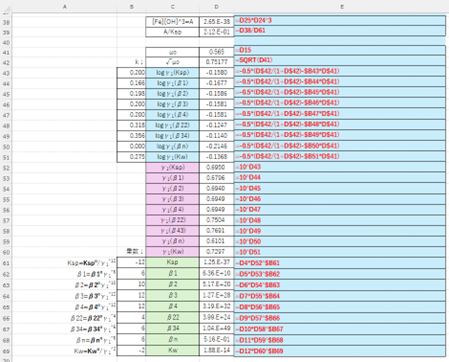Select the formula =D4*D52^$B61
Screen dimensions: 449x362
[340, 263]
